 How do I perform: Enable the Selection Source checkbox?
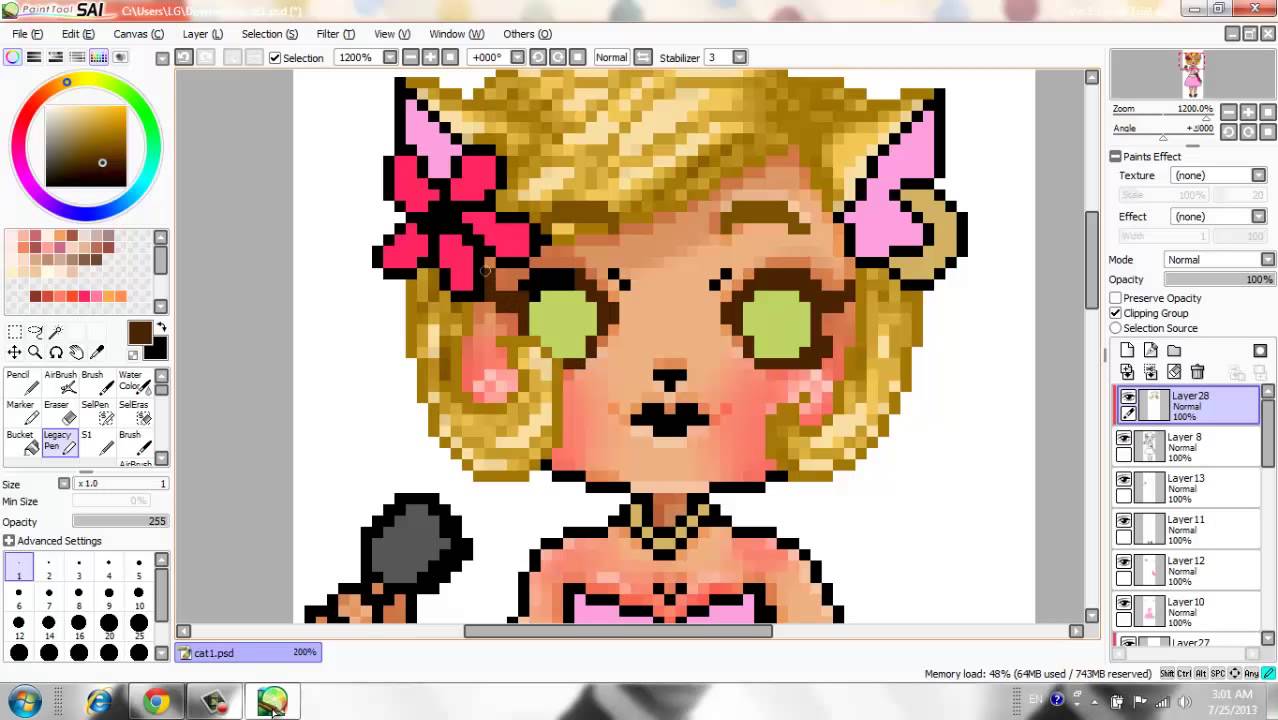pos(1115,328)
